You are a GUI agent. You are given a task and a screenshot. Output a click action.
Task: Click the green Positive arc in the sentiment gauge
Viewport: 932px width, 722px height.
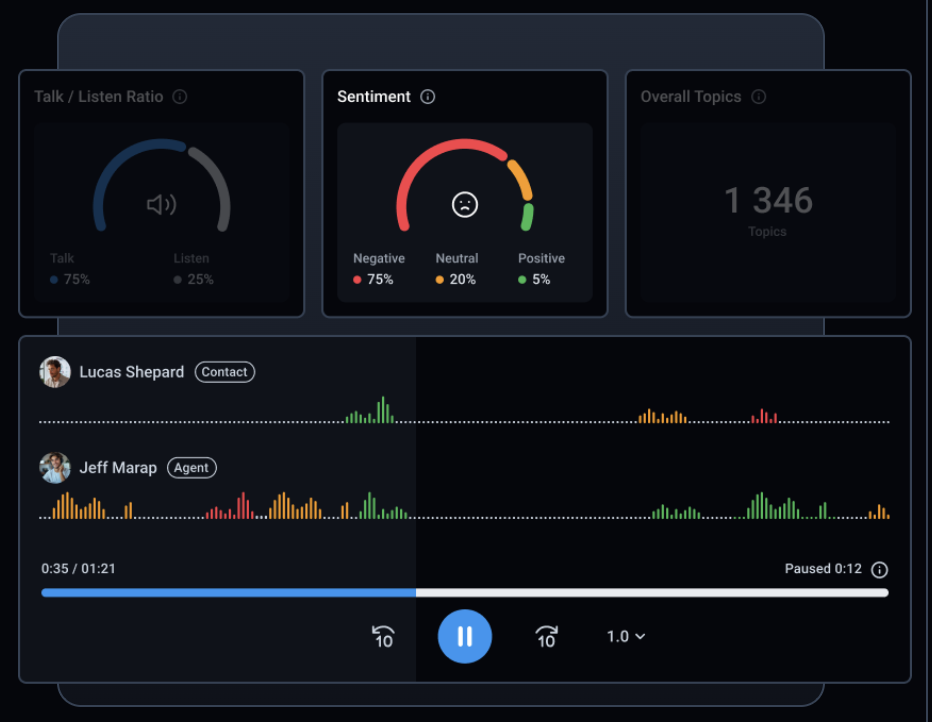tap(527, 217)
